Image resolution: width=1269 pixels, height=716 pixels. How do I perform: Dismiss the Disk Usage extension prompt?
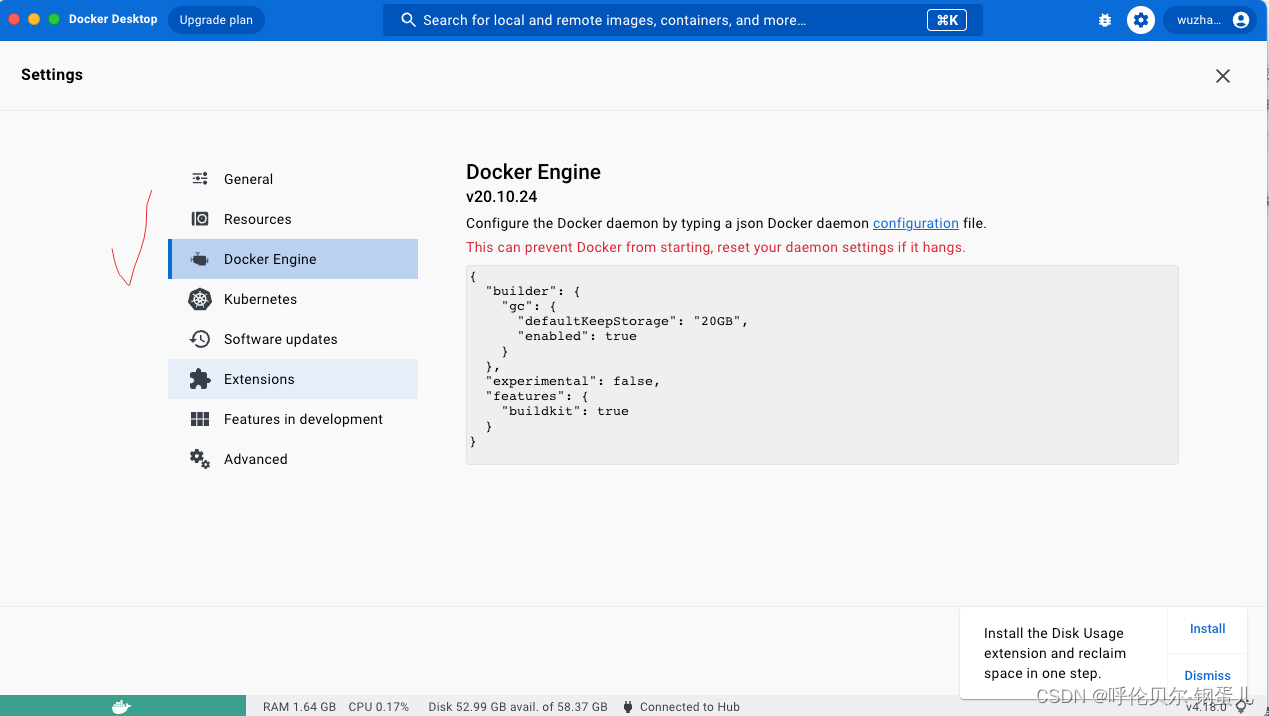(x=1207, y=676)
